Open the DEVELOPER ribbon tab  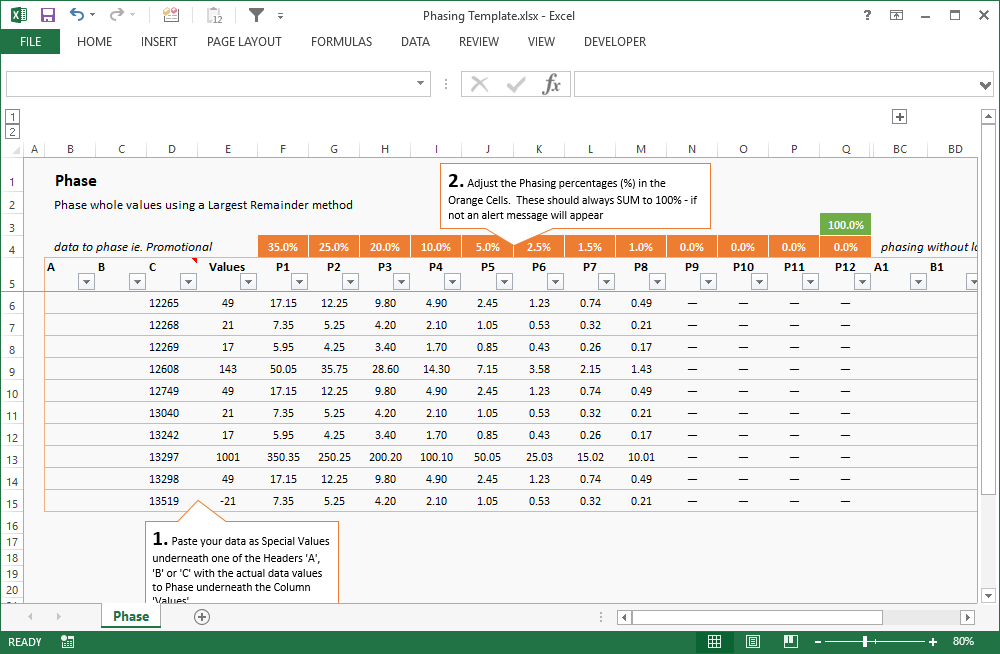(x=614, y=42)
